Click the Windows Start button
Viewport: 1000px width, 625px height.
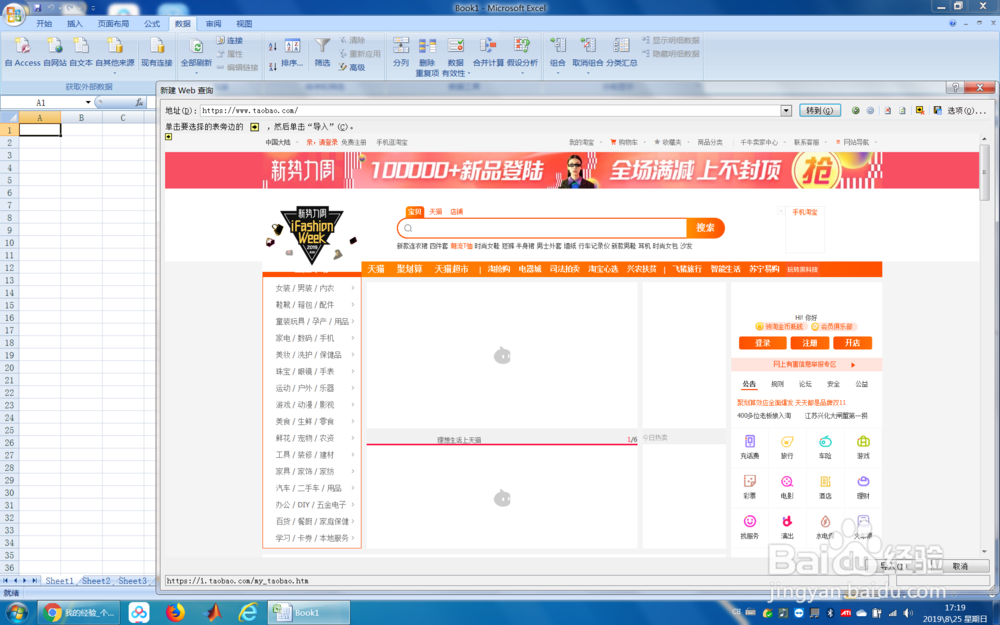click(x=17, y=612)
